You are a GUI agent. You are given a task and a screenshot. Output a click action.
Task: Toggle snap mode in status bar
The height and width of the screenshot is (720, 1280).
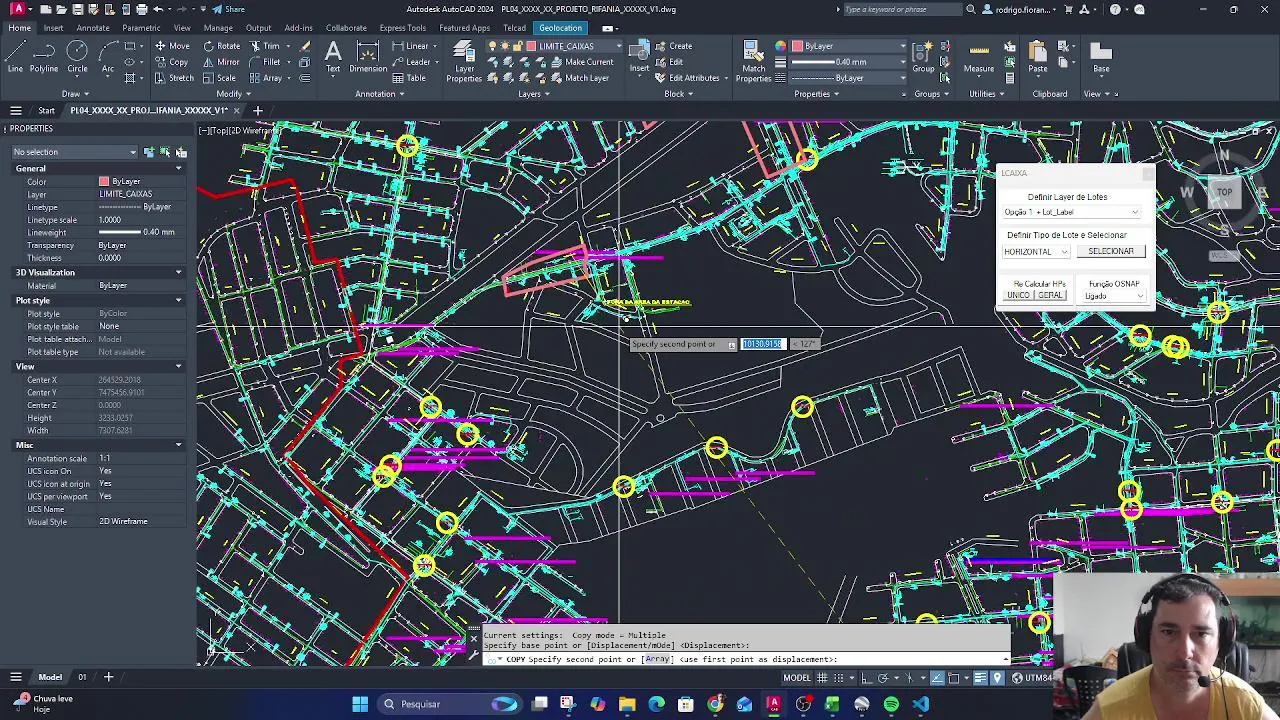click(x=838, y=678)
